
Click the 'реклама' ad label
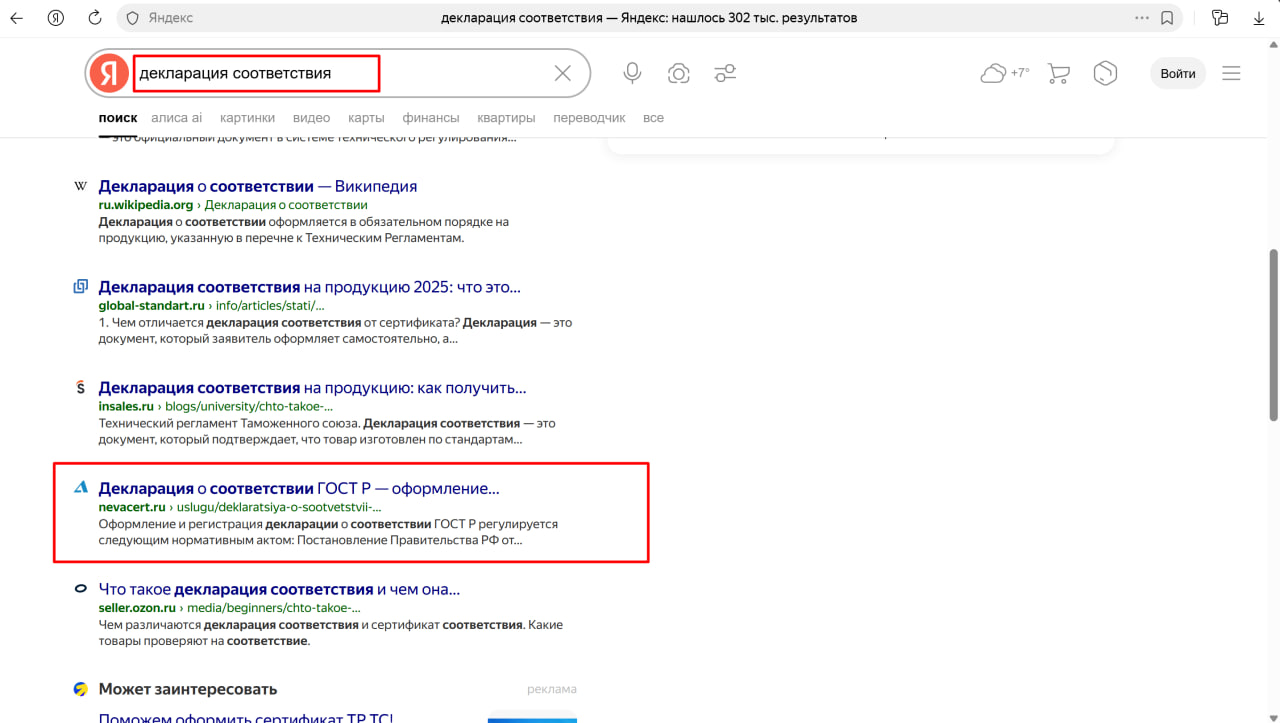click(x=552, y=689)
